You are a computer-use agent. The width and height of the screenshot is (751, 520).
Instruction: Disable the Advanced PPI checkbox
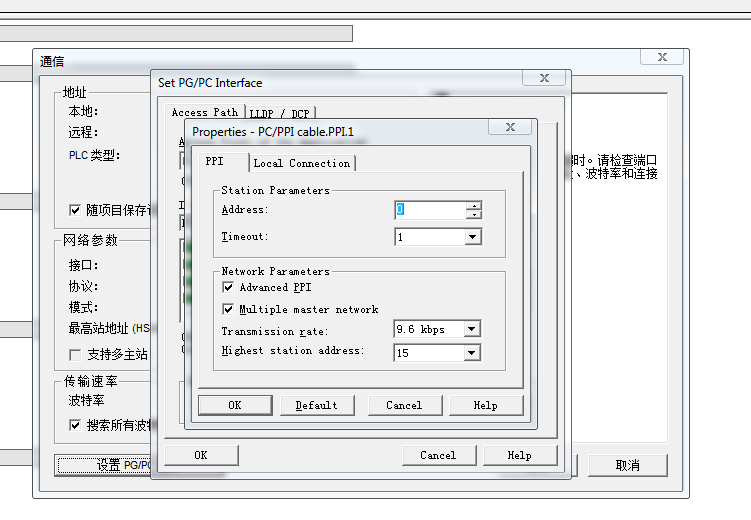click(x=228, y=288)
